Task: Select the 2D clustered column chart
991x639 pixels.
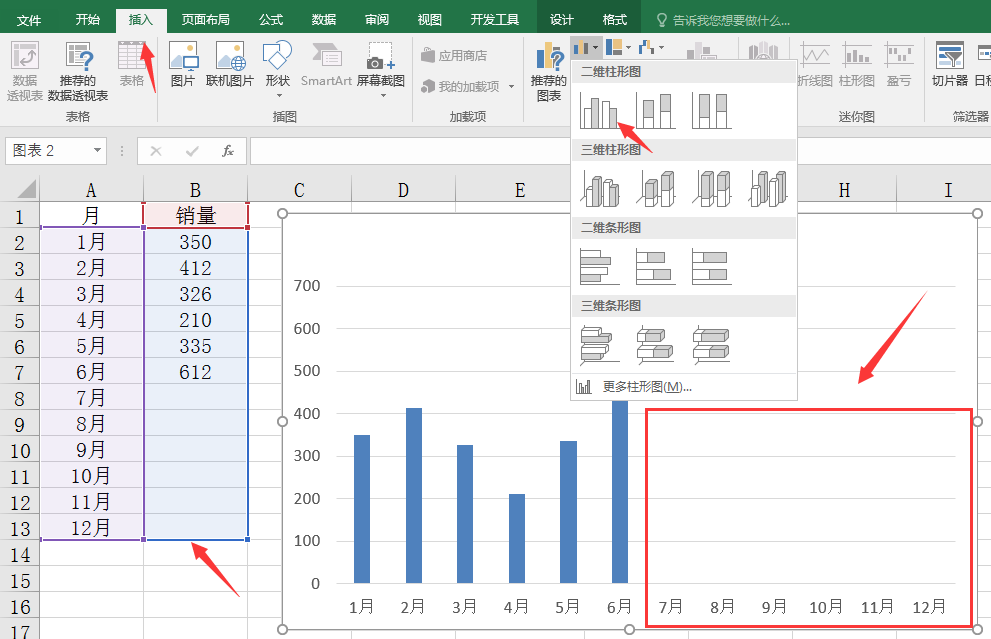Action: (599, 111)
